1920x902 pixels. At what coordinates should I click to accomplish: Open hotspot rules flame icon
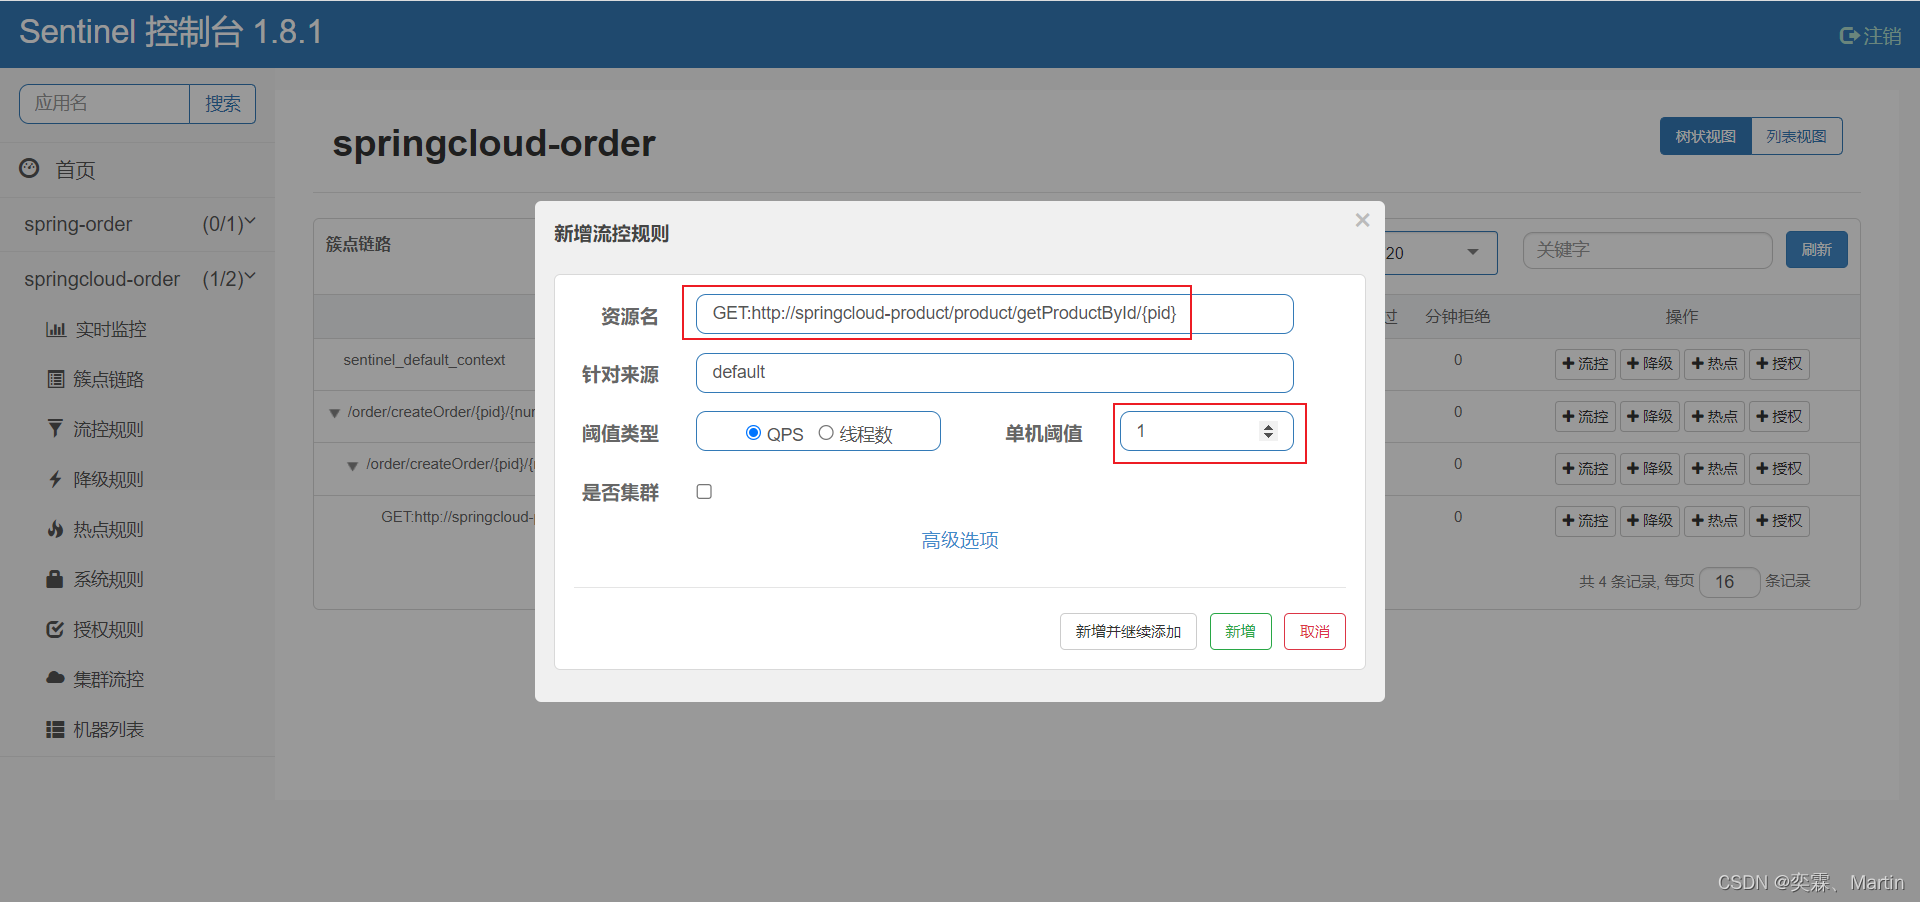click(55, 529)
